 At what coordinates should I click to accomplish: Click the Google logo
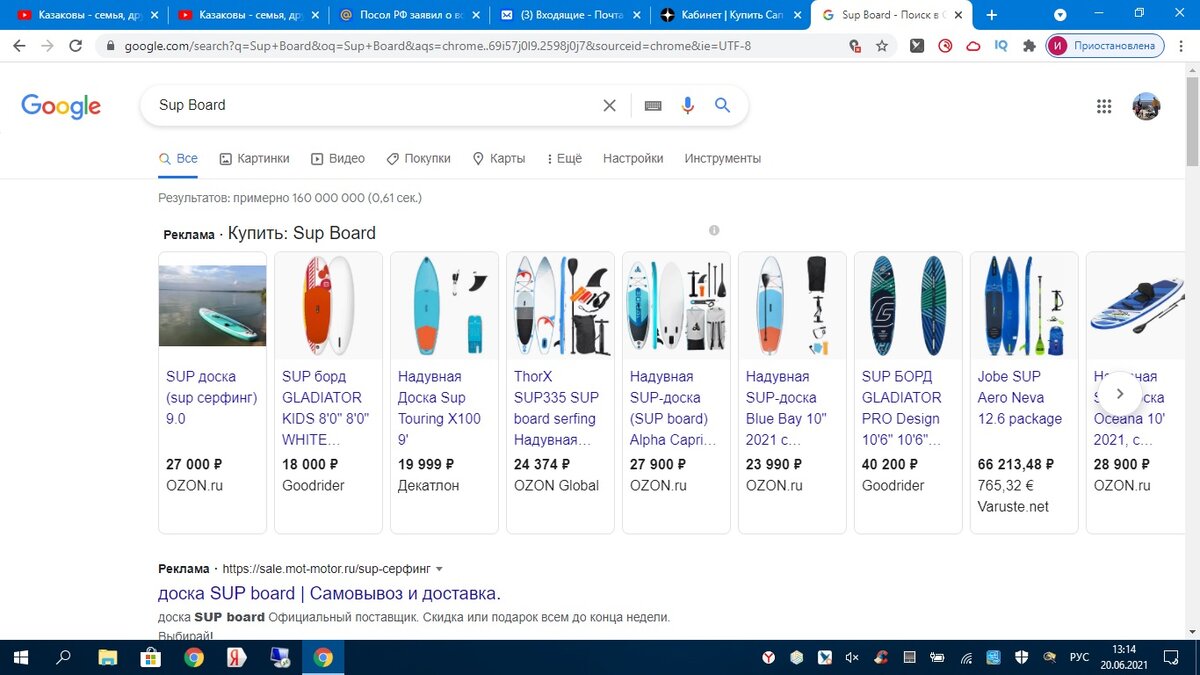pyautogui.click(x=61, y=106)
